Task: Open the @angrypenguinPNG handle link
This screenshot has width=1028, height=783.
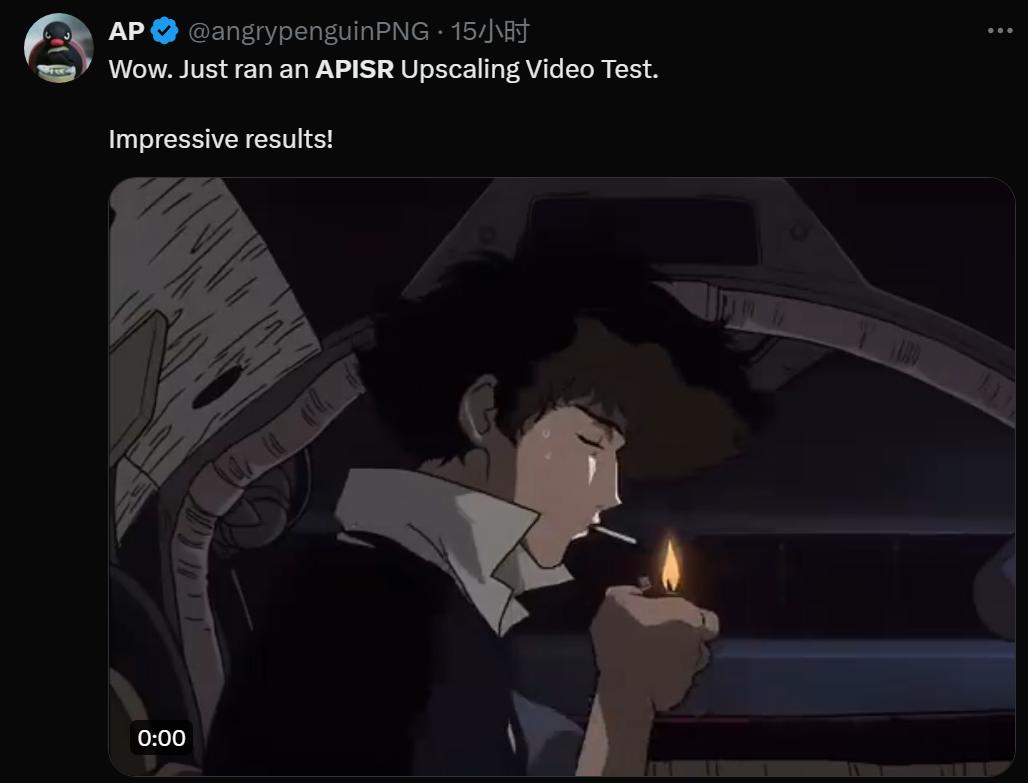Action: click(308, 31)
